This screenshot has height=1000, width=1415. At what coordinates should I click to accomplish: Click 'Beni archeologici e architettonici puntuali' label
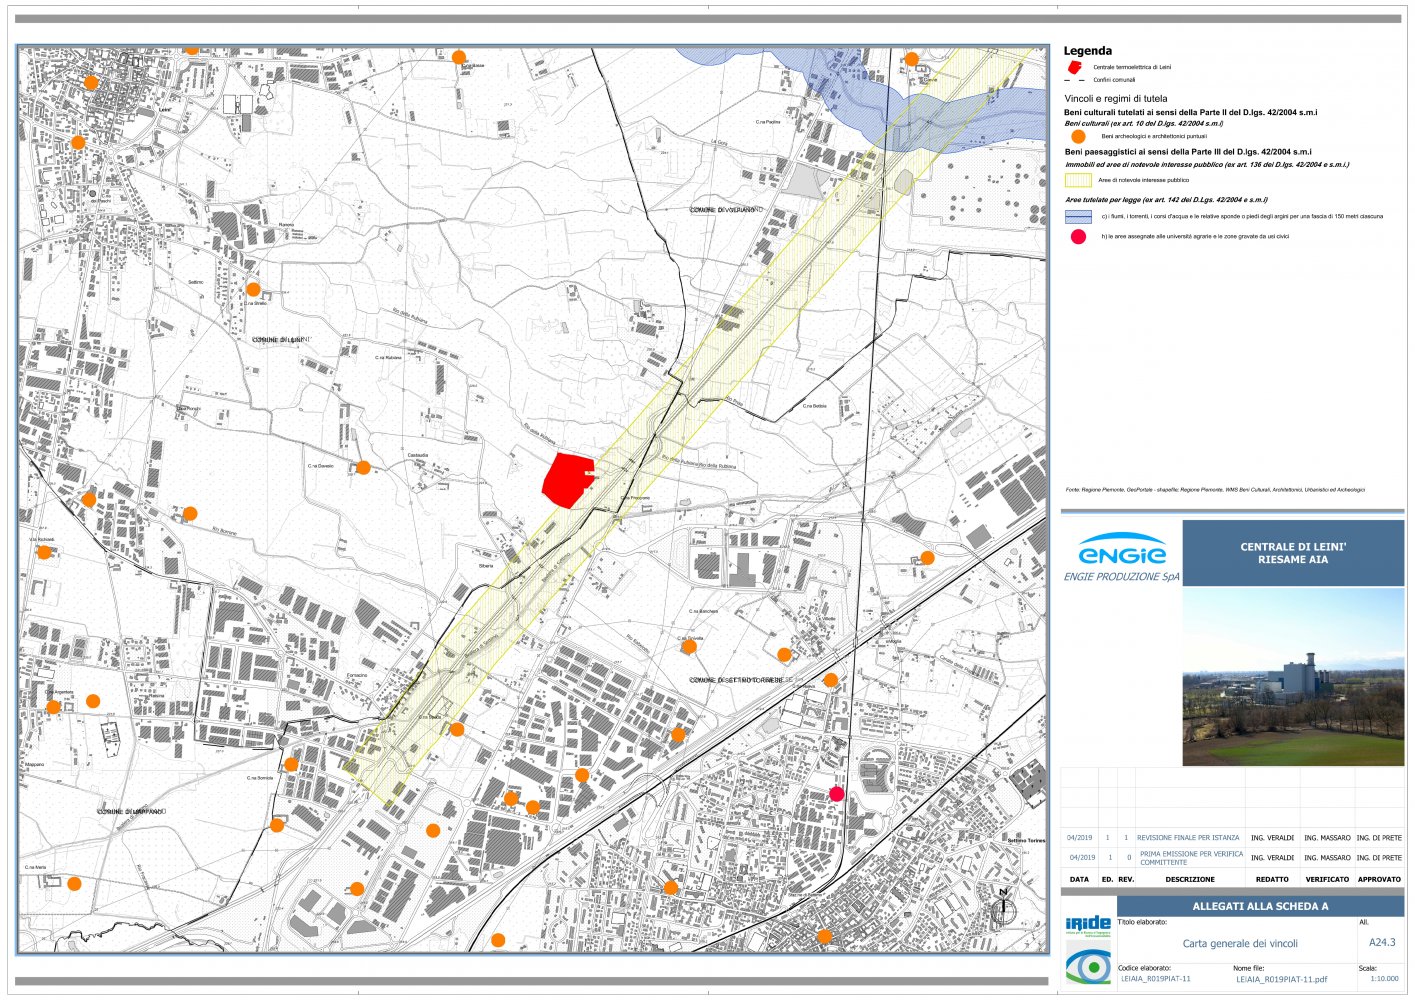[1154, 136]
